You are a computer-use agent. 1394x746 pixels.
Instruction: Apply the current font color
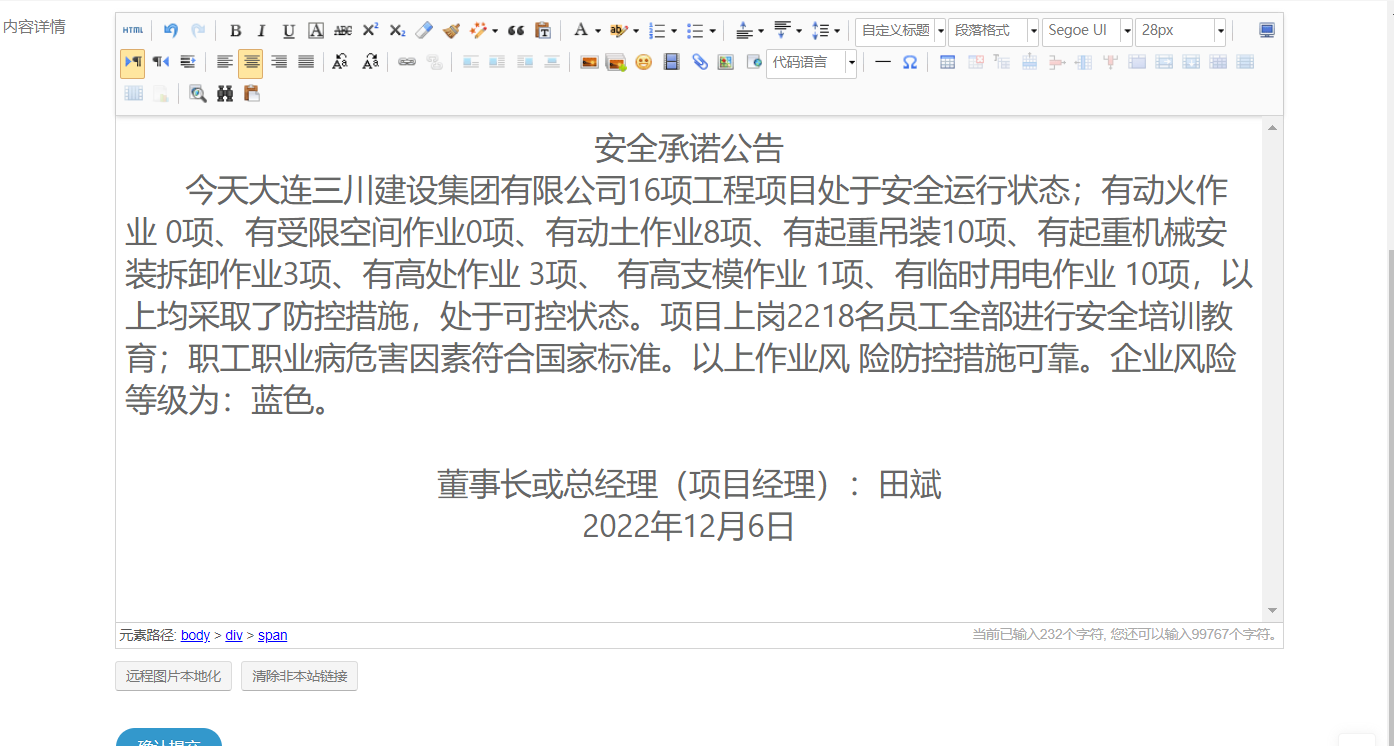581,31
